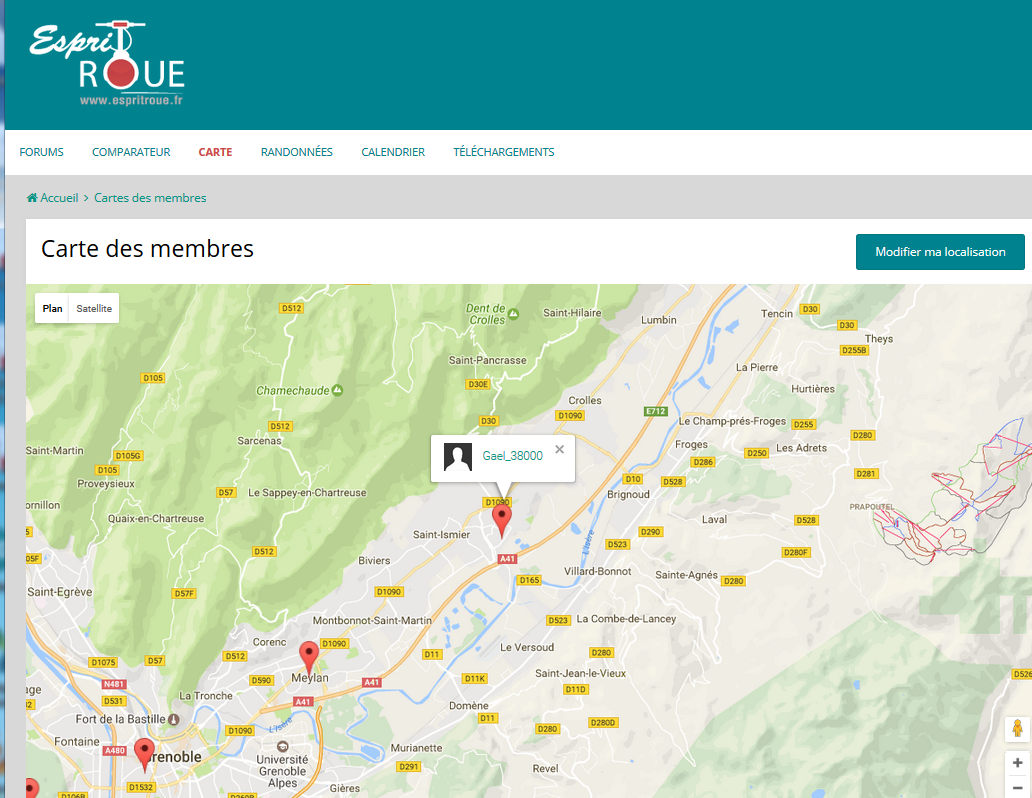Click La Combe-de-Lancey label
The width and height of the screenshot is (1032, 798).
click(x=626, y=619)
